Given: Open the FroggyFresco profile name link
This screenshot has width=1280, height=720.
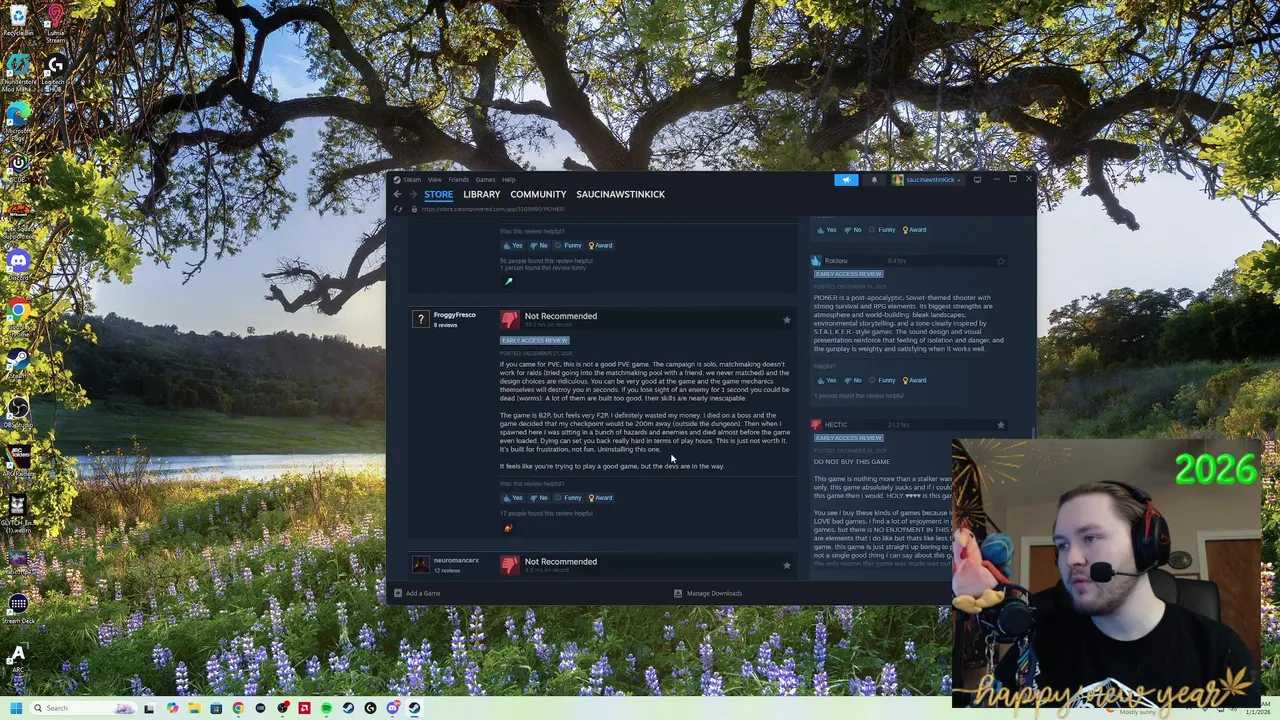Looking at the screenshot, I should click(454, 315).
